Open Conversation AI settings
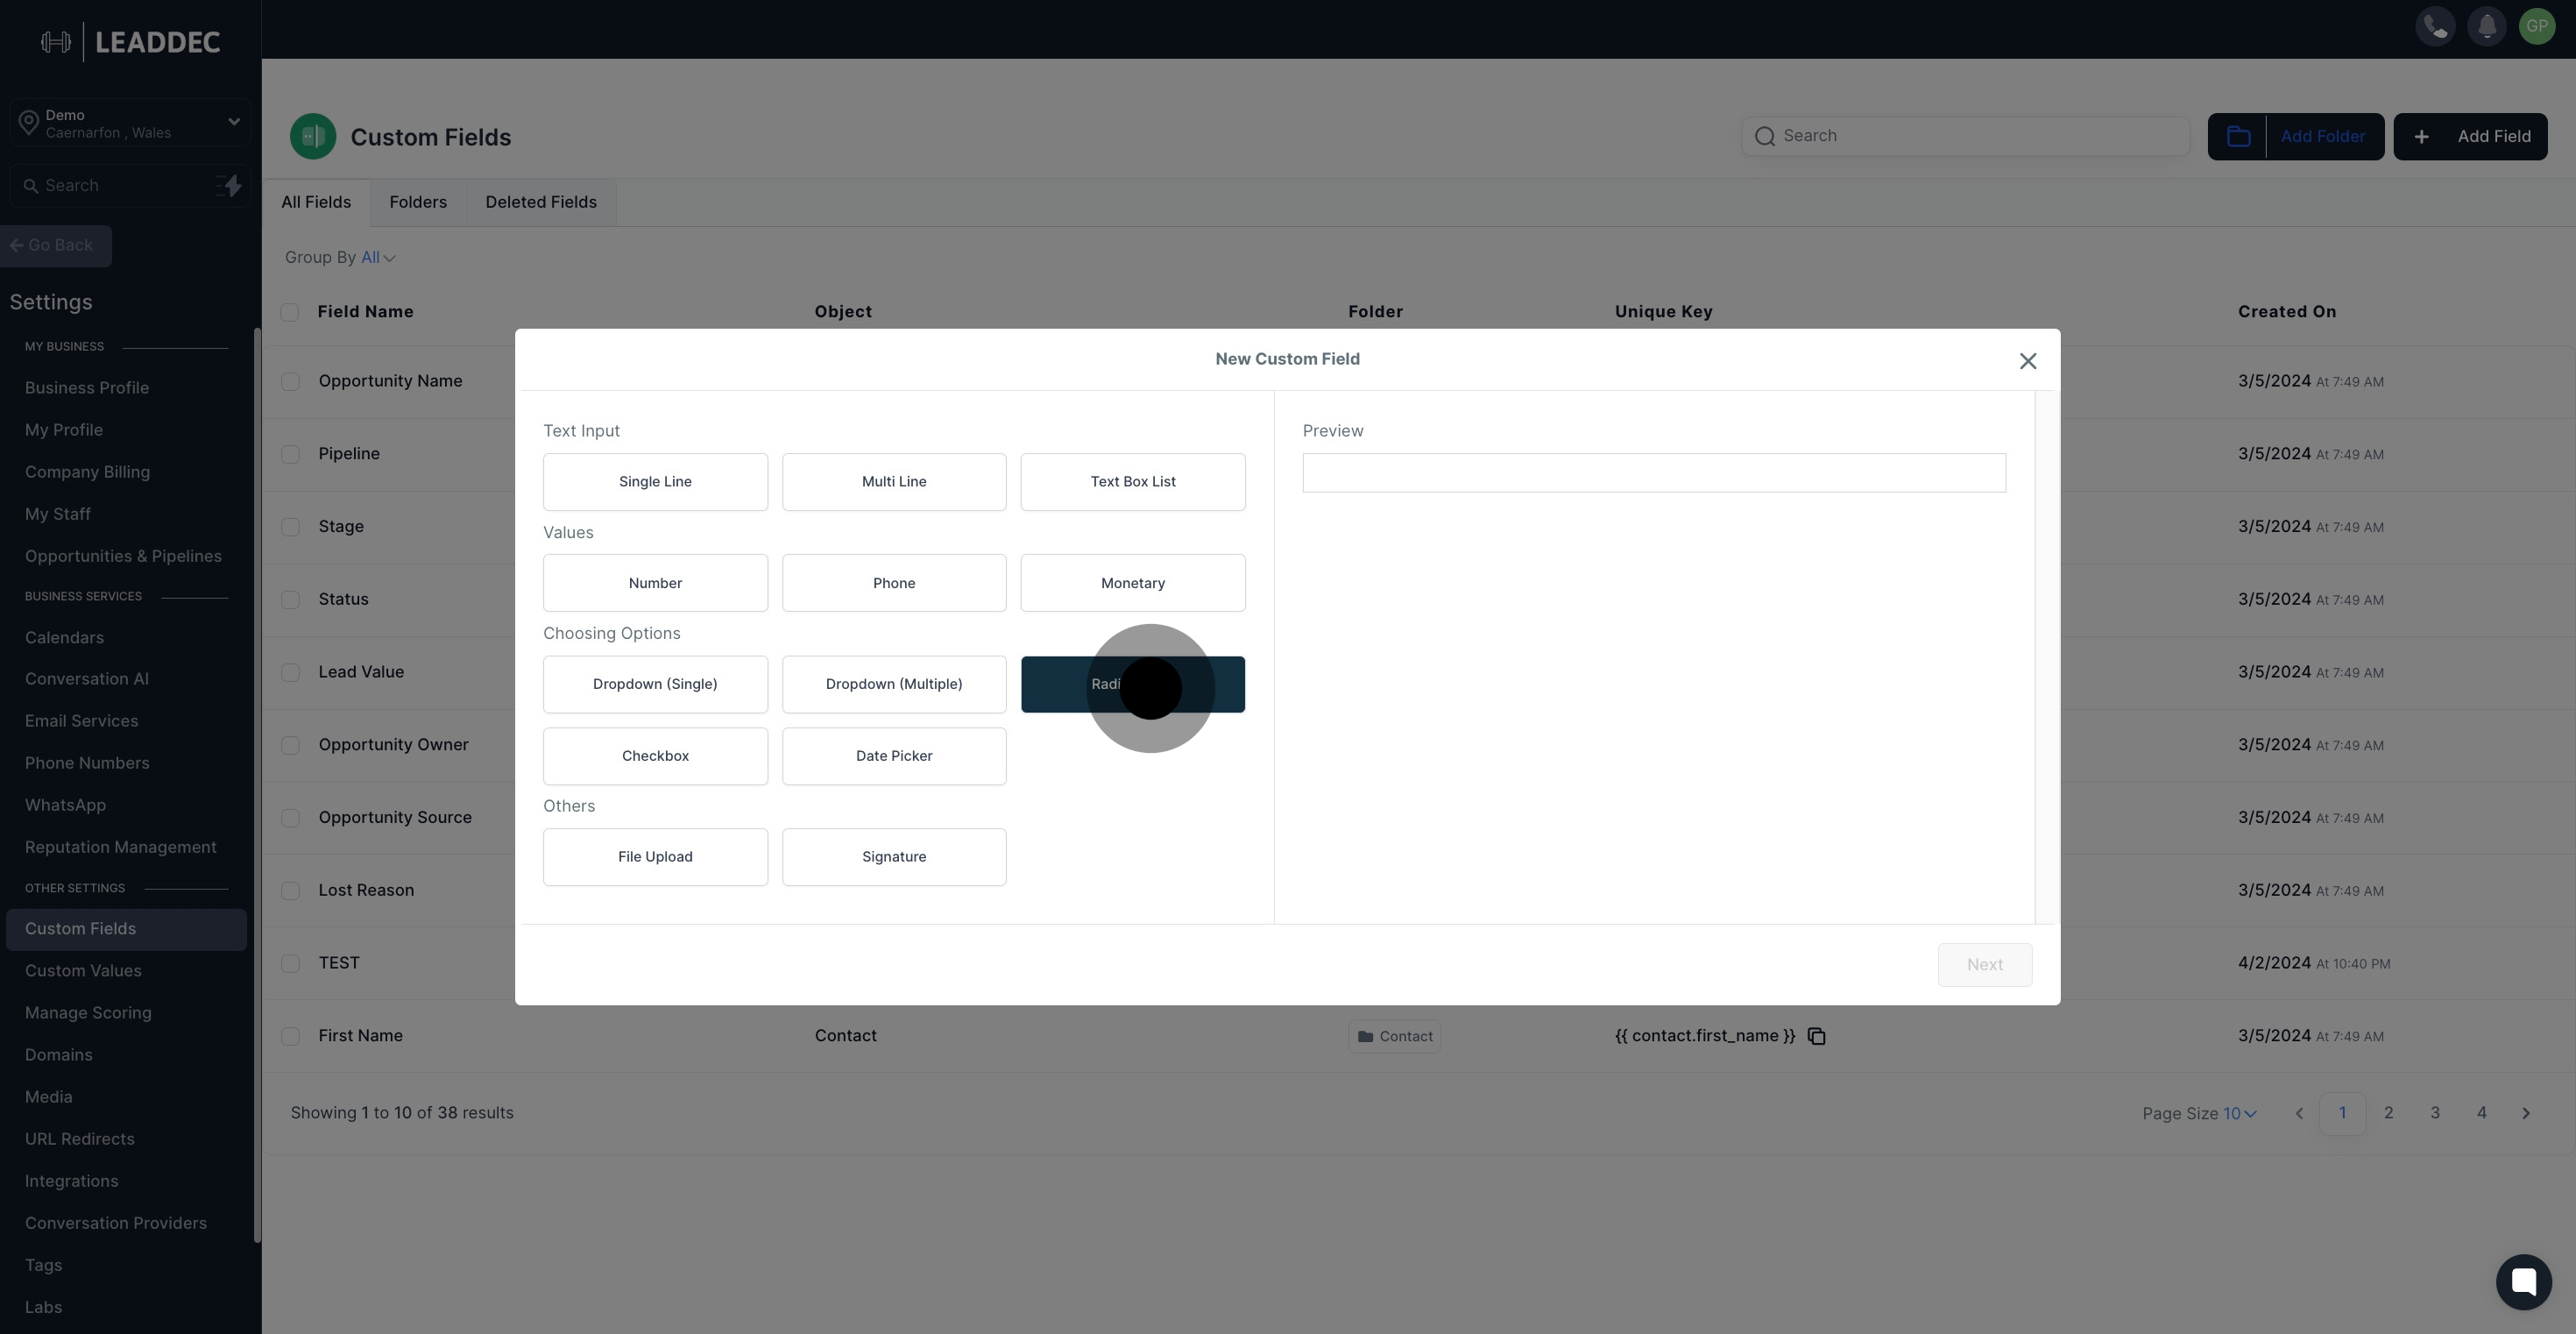This screenshot has width=2576, height=1334. (87, 679)
